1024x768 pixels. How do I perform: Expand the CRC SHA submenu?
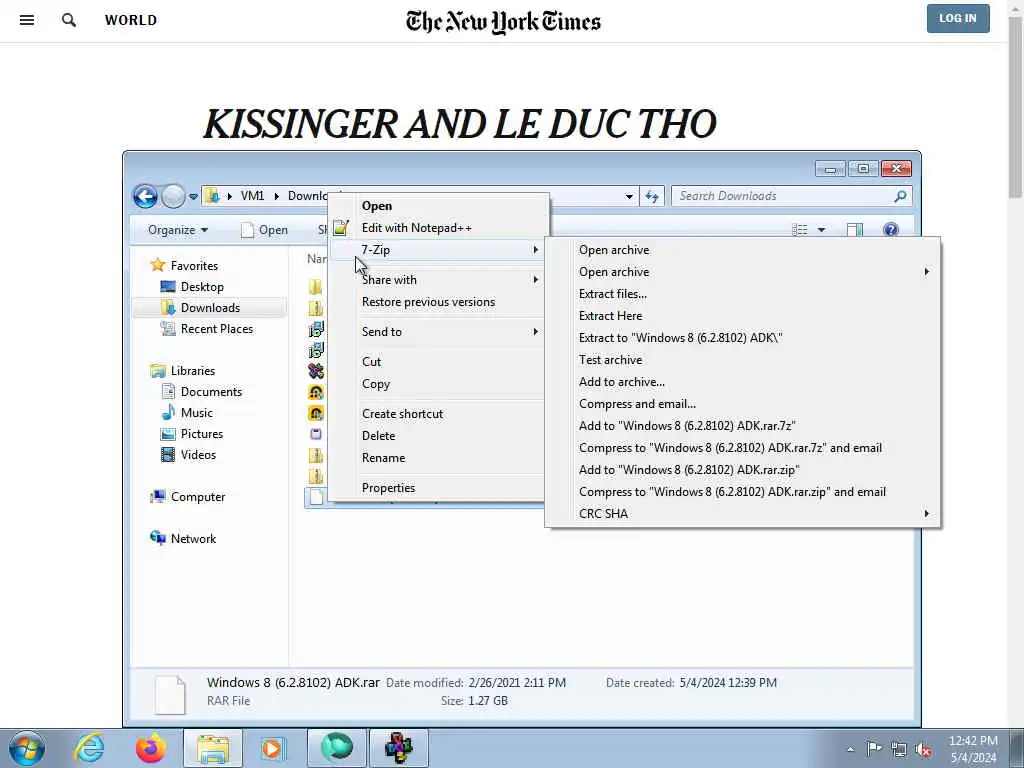pos(743,514)
